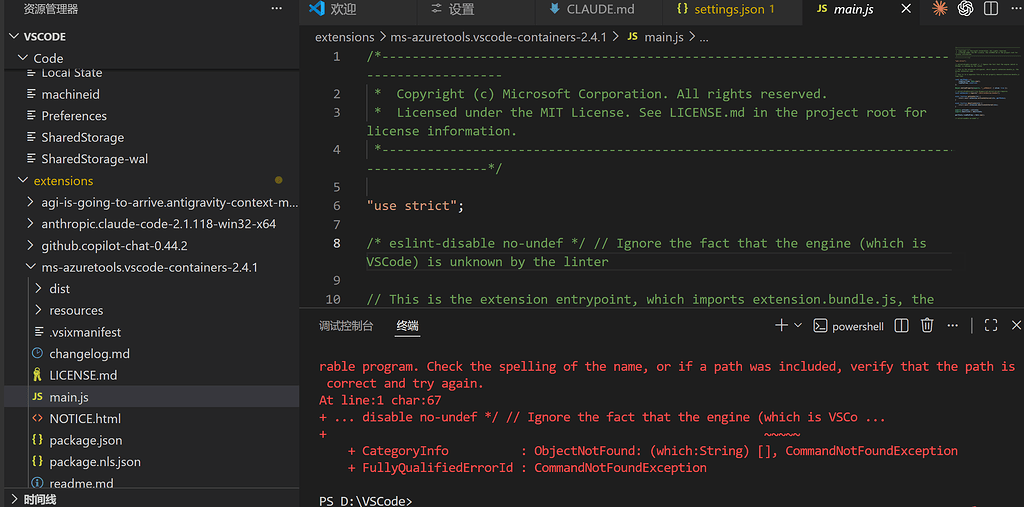The width and height of the screenshot is (1024, 507).
Task: Click ms-azuretools.vscode-containers-2.4.1 breadcrumb
Action: (498, 37)
